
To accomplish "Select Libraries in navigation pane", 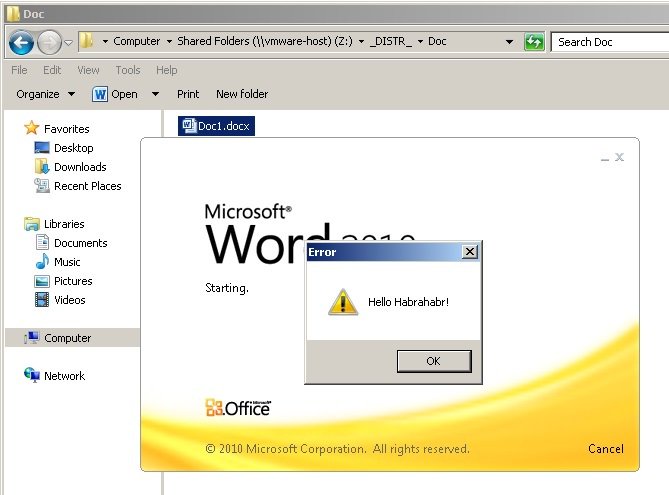I will pos(64,224).
